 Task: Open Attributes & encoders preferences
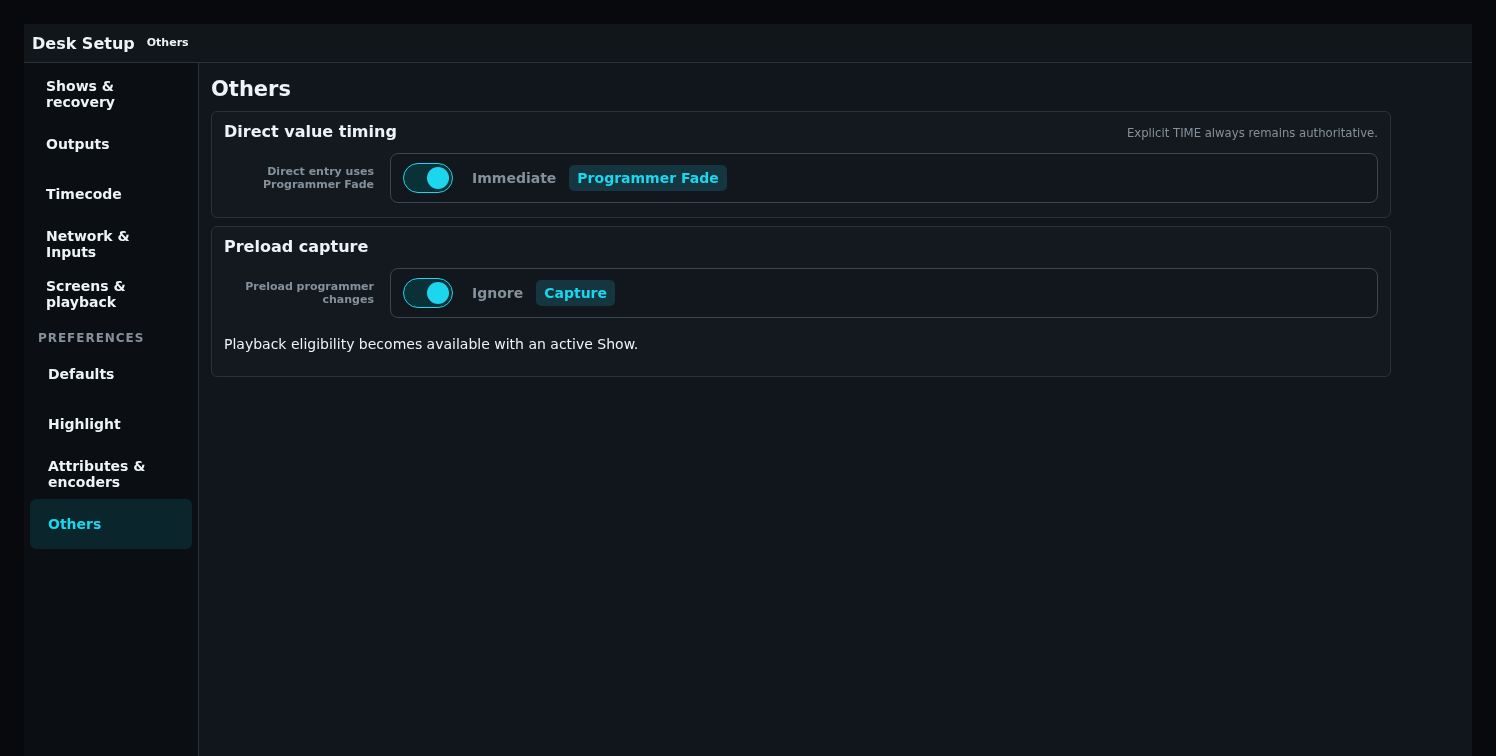click(111, 474)
